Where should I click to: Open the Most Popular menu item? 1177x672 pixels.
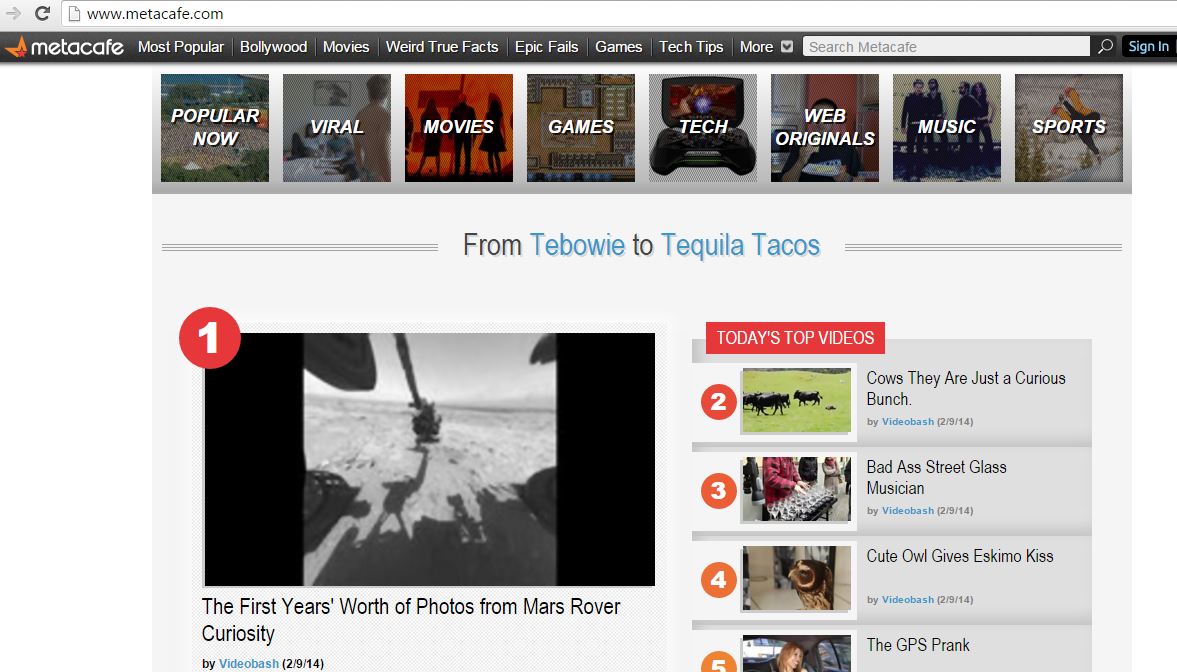pos(181,47)
